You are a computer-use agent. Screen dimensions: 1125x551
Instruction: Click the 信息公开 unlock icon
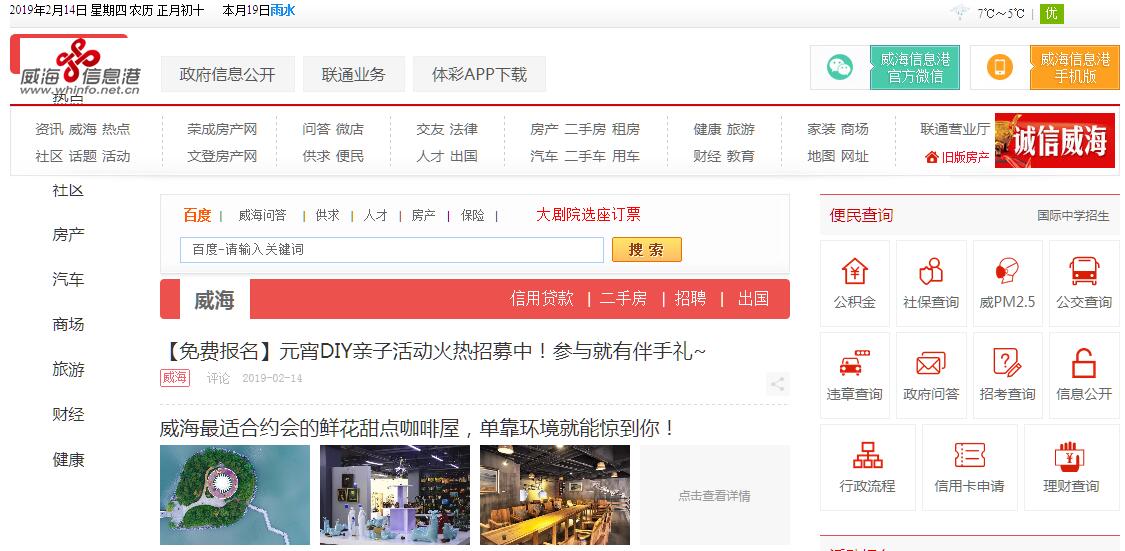click(x=1084, y=364)
